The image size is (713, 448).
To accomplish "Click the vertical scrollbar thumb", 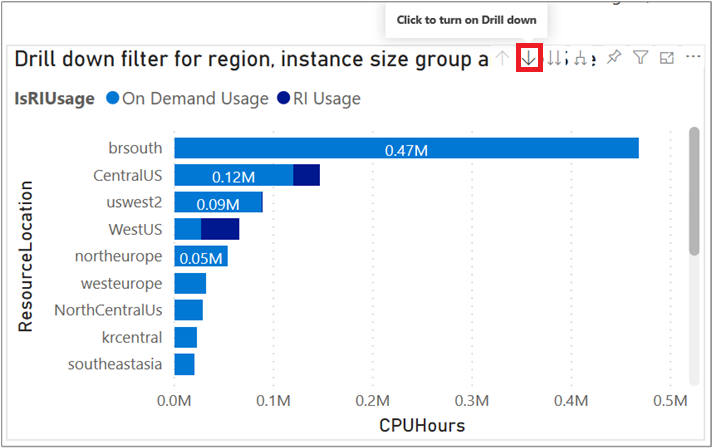I will 694,190.
